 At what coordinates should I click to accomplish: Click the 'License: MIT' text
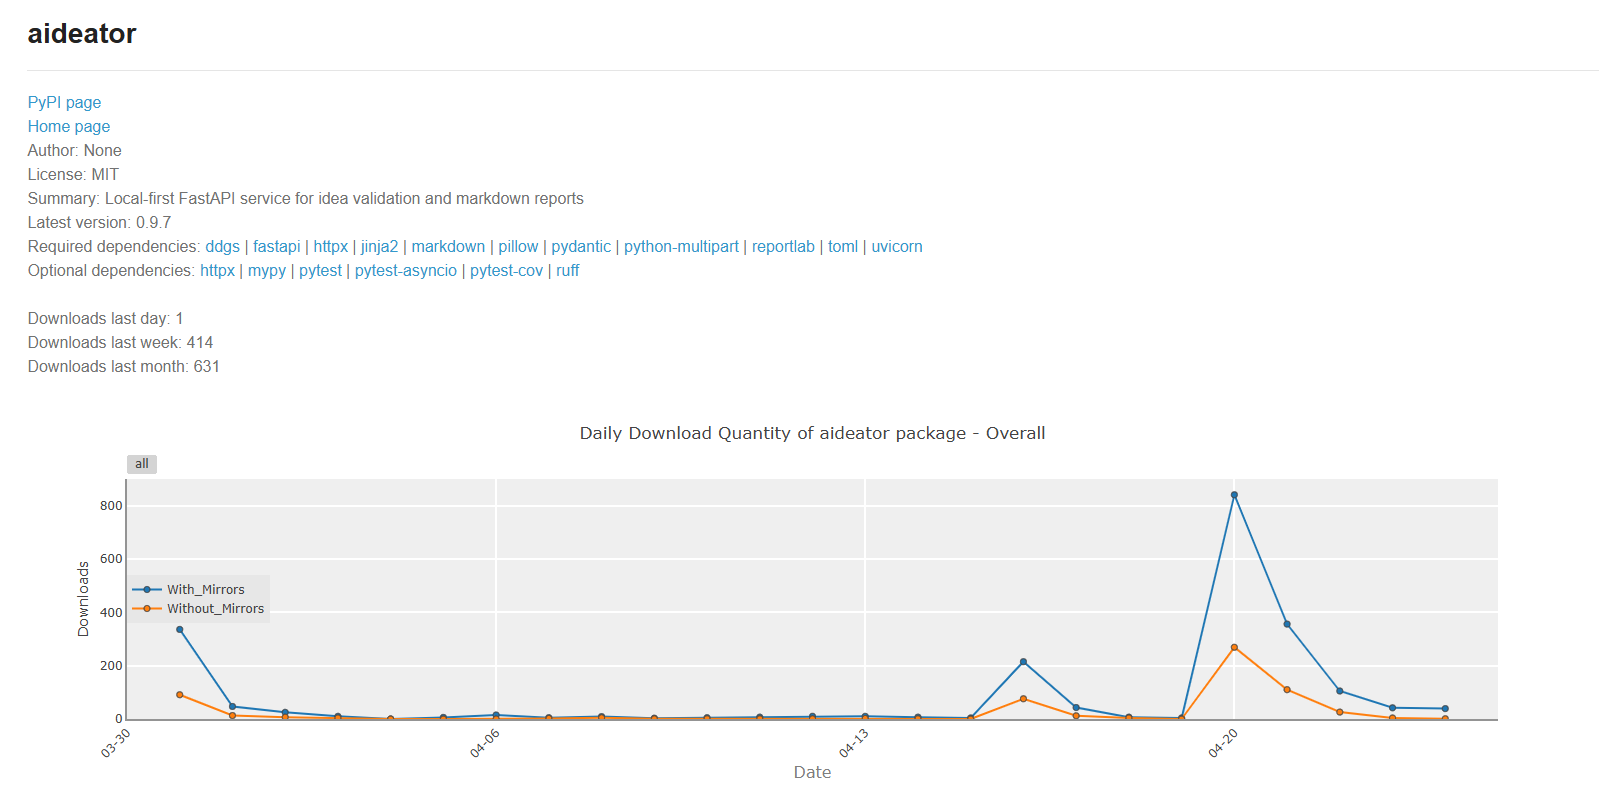pos(73,174)
